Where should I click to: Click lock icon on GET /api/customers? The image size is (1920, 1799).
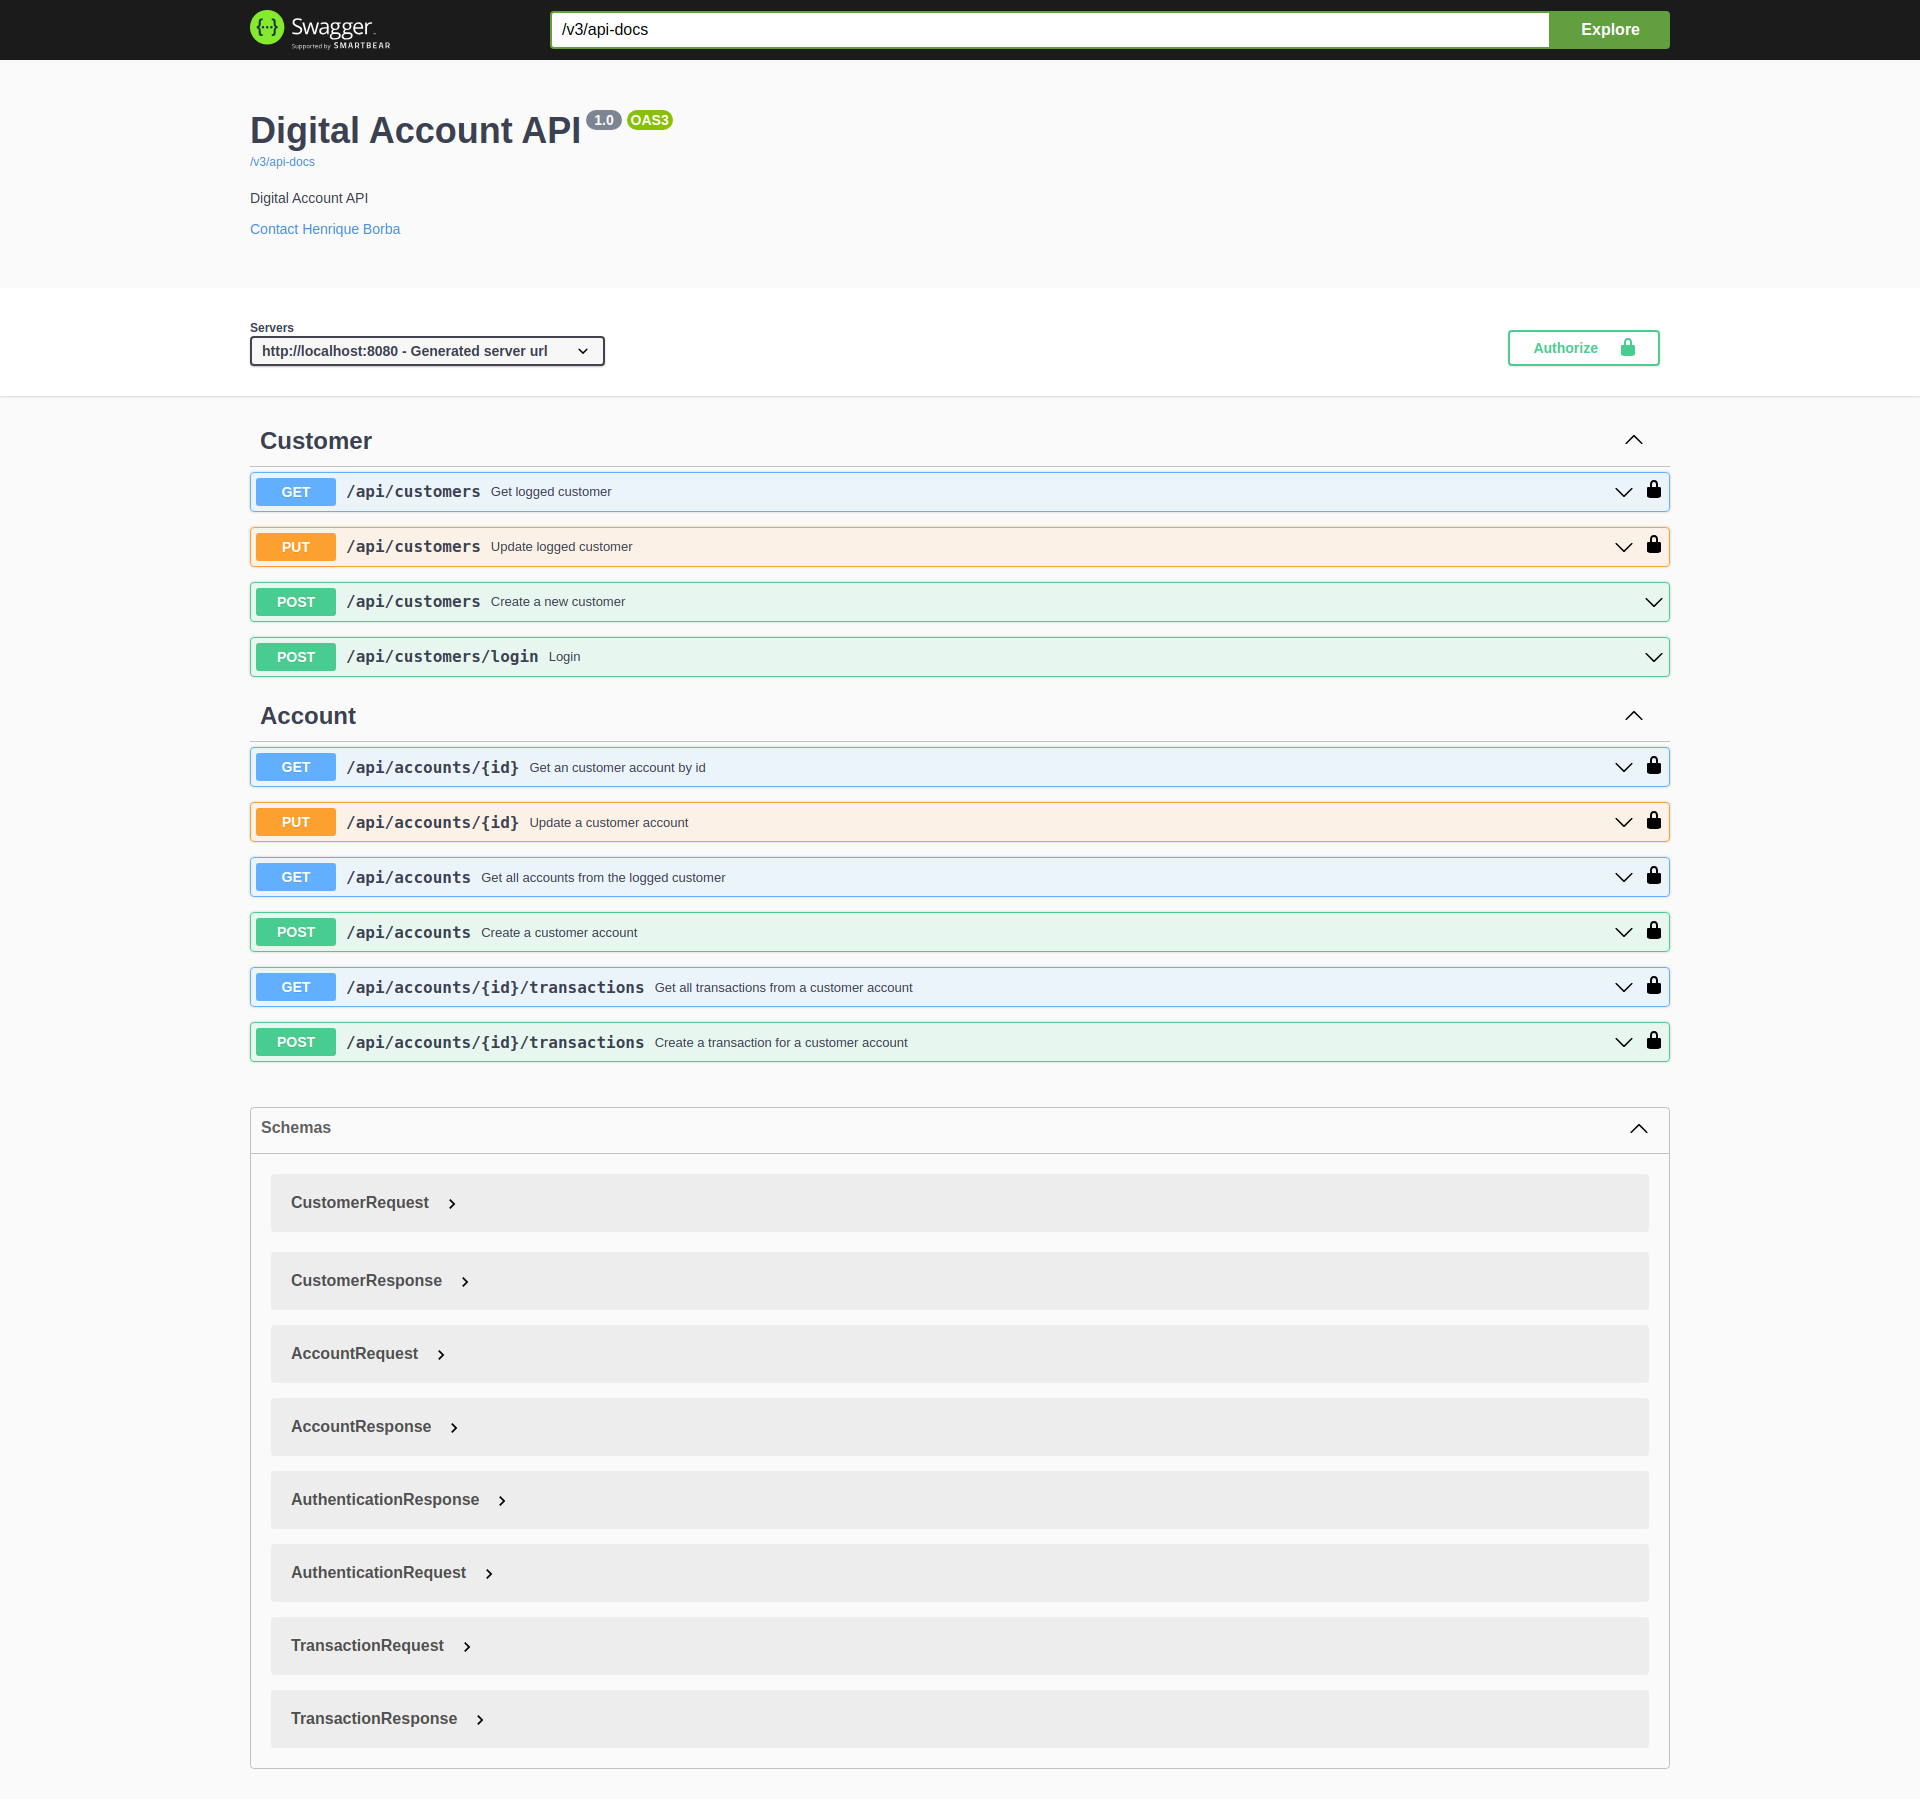coord(1654,490)
